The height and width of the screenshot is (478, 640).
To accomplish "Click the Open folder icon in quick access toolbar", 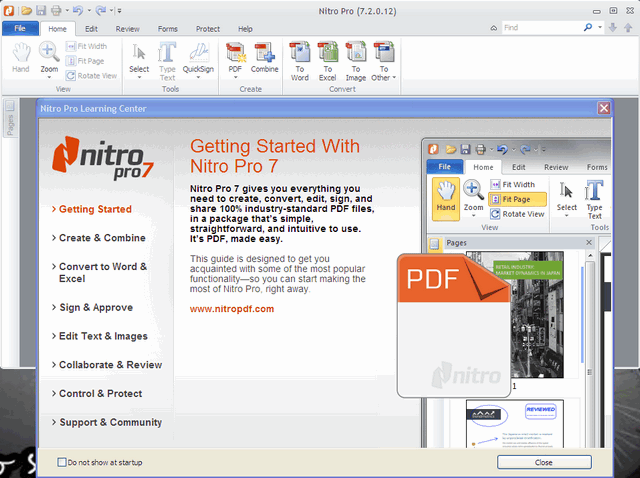I will (x=27, y=11).
